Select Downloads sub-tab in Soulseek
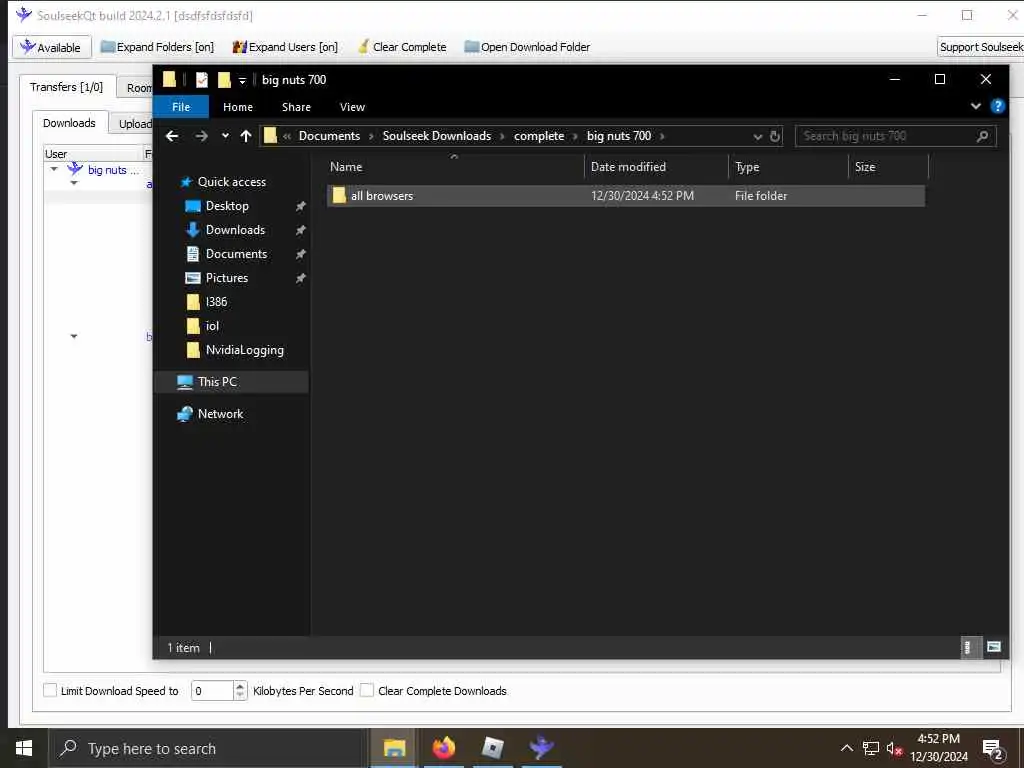Viewport: 1024px width, 768px height. pyautogui.click(x=69, y=123)
